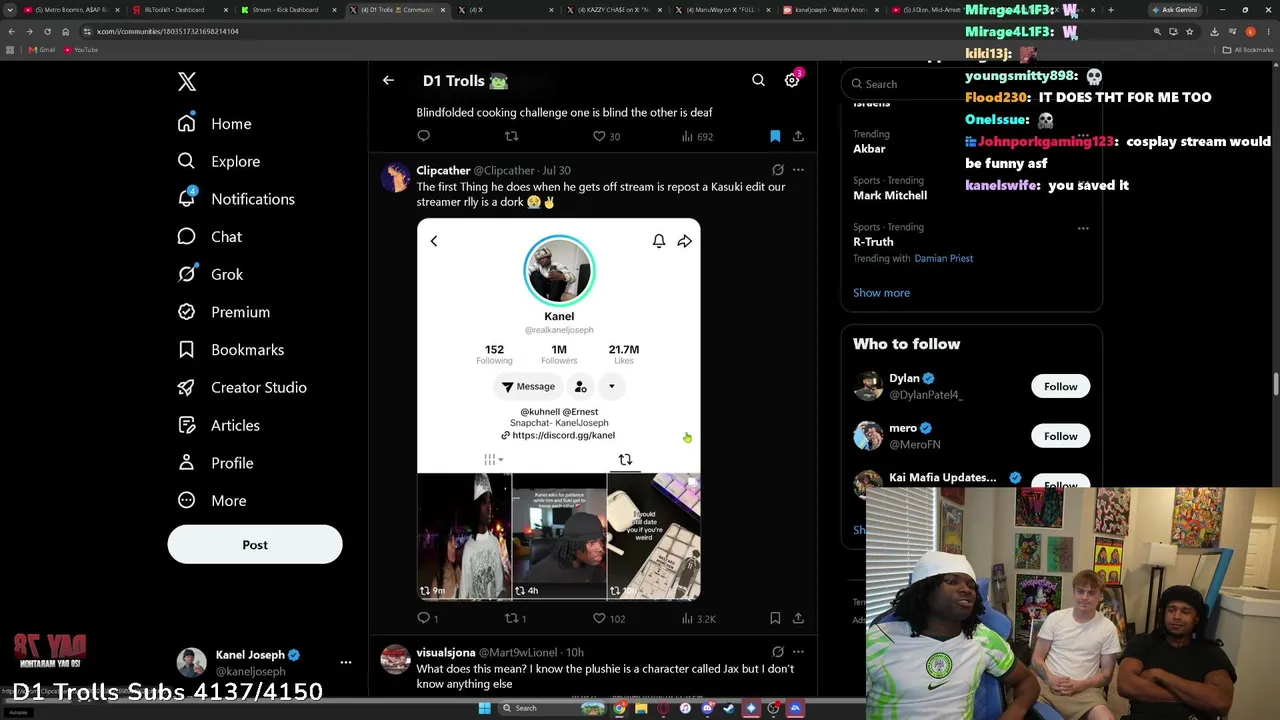The image size is (1280, 720).
Task: Bookmark Clipcather's post
Action: pyautogui.click(x=775, y=619)
